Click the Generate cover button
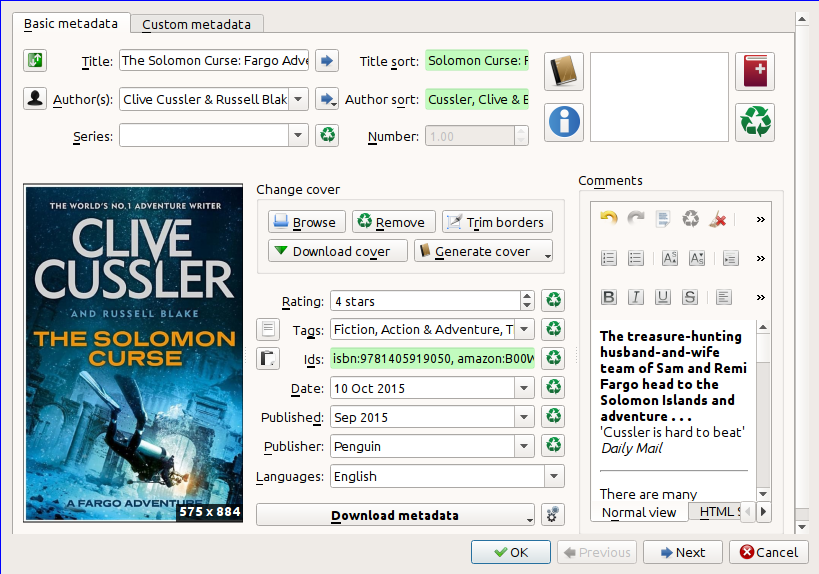 (484, 251)
